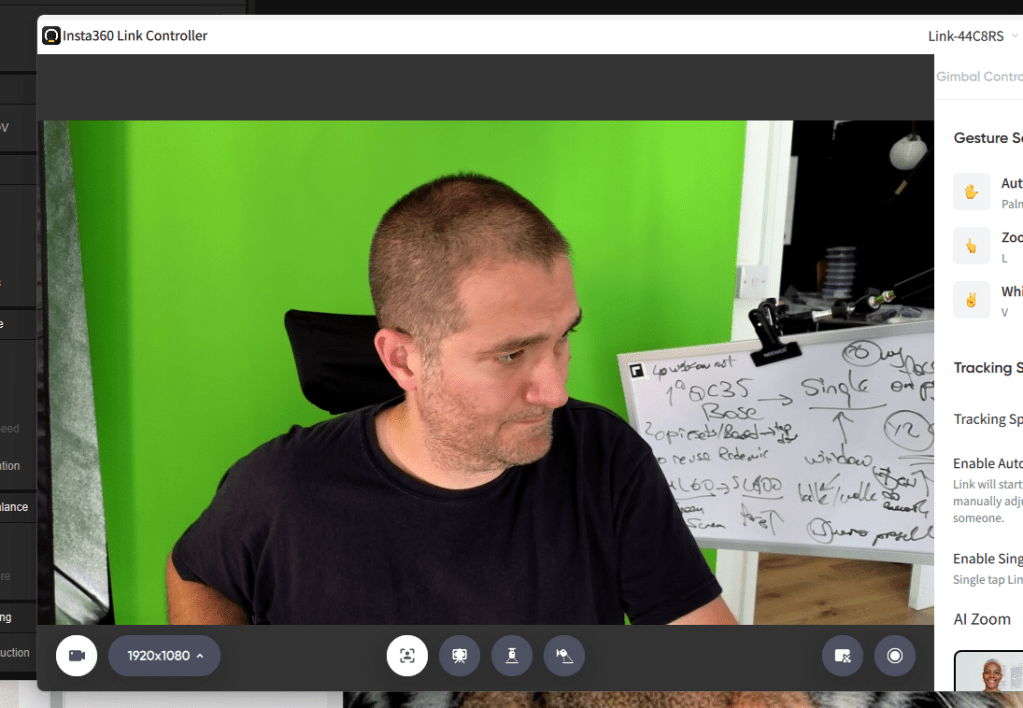Click the raised palm gesture icon
Screen dimensions: 1023x708
pyautogui.click(x=971, y=191)
